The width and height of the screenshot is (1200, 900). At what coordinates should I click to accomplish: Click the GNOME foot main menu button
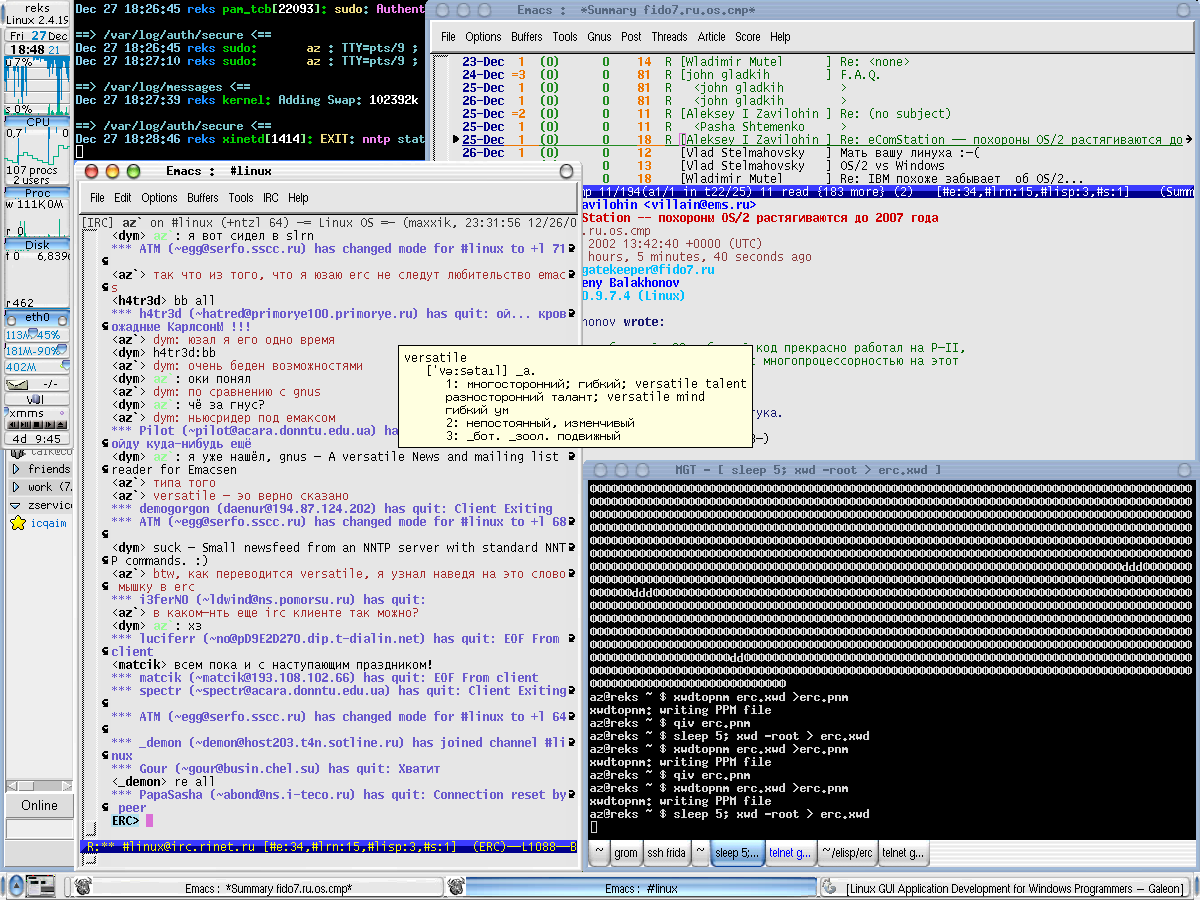14,886
